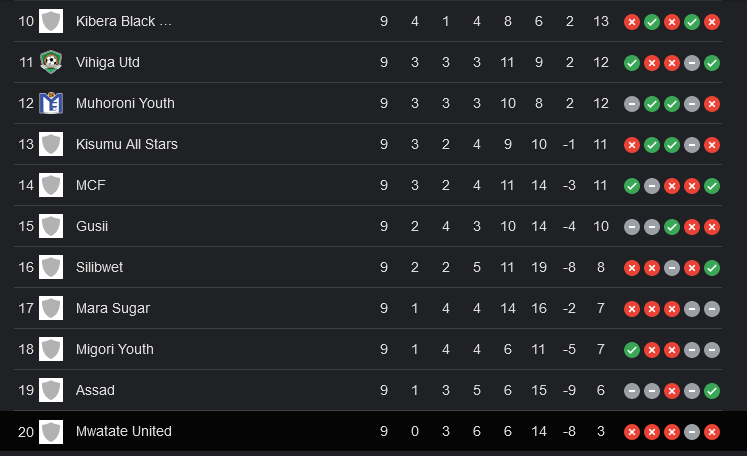The width and height of the screenshot is (747, 456).
Task: Click Kisumu All Stars' shield placeholder badge
Action: click(x=50, y=144)
